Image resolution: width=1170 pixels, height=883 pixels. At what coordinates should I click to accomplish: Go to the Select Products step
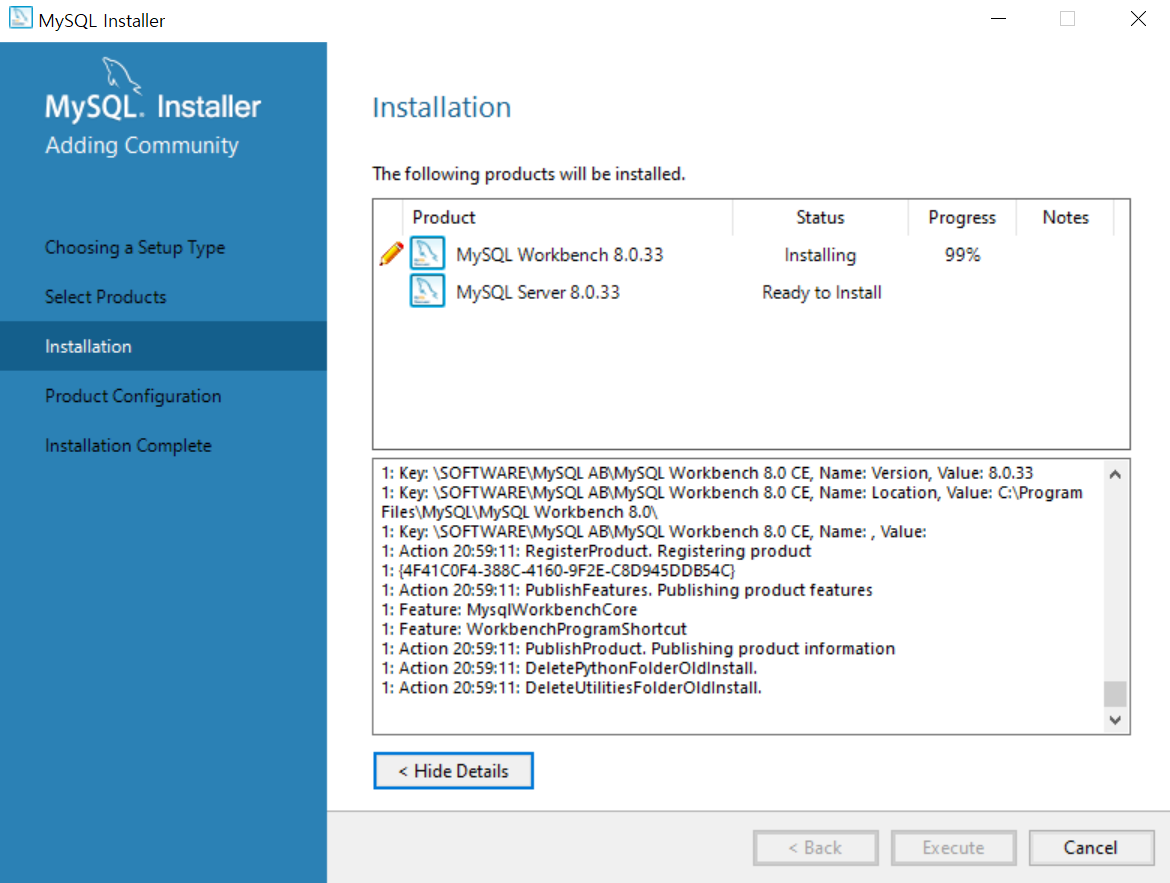tap(105, 296)
